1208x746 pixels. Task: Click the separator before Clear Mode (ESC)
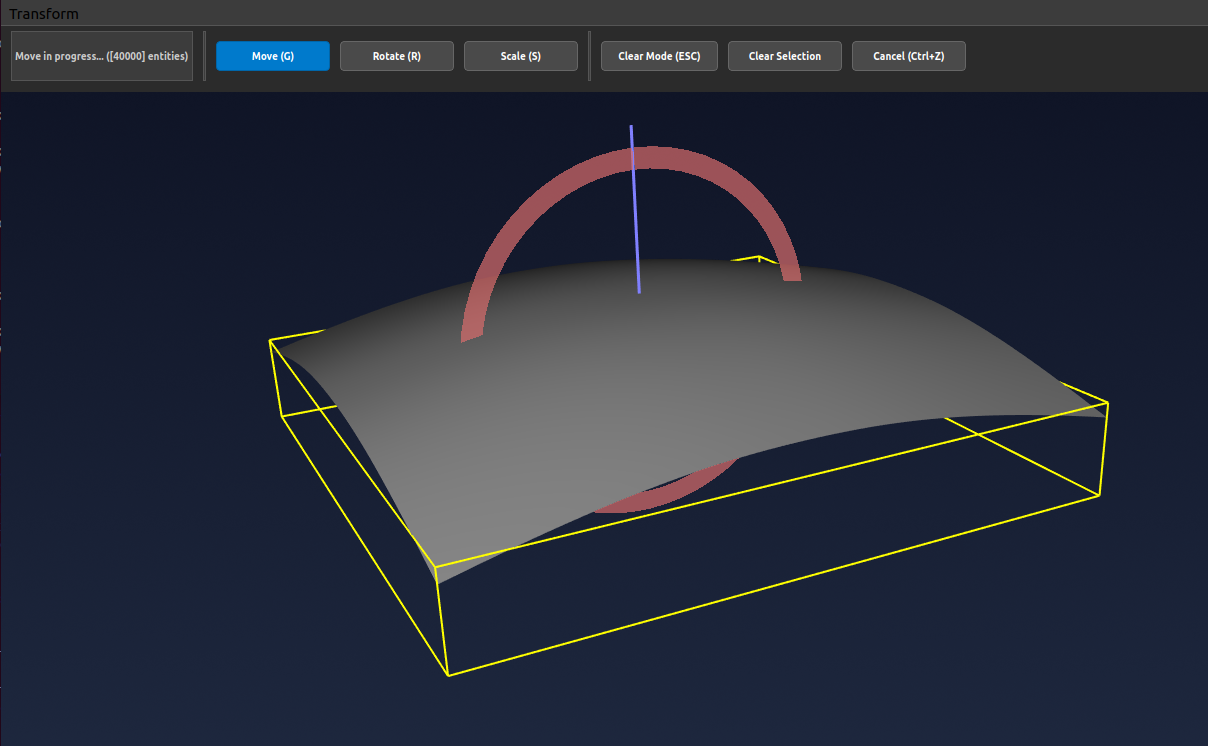pyautogui.click(x=589, y=56)
